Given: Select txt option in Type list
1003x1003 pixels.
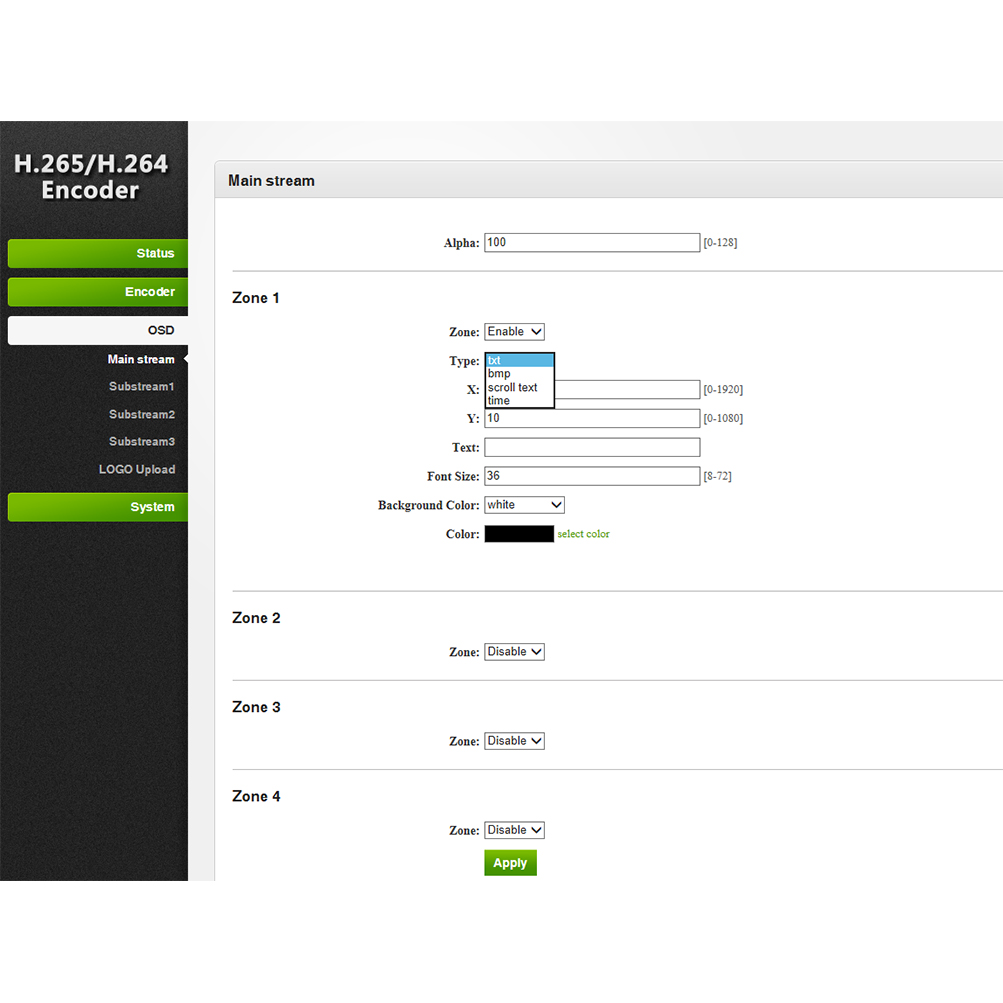Looking at the screenshot, I should pyautogui.click(x=519, y=361).
